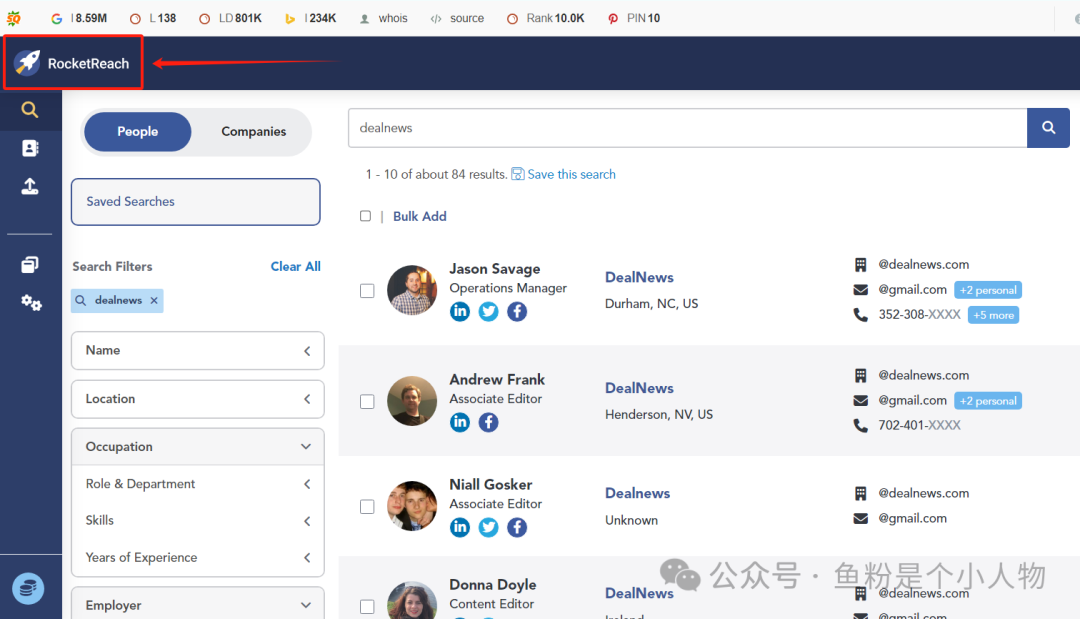Open Andrew Frank's Facebook icon
Image resolution: width=1080 pixels, height=619 pixels.
click(x=488, y=422)
